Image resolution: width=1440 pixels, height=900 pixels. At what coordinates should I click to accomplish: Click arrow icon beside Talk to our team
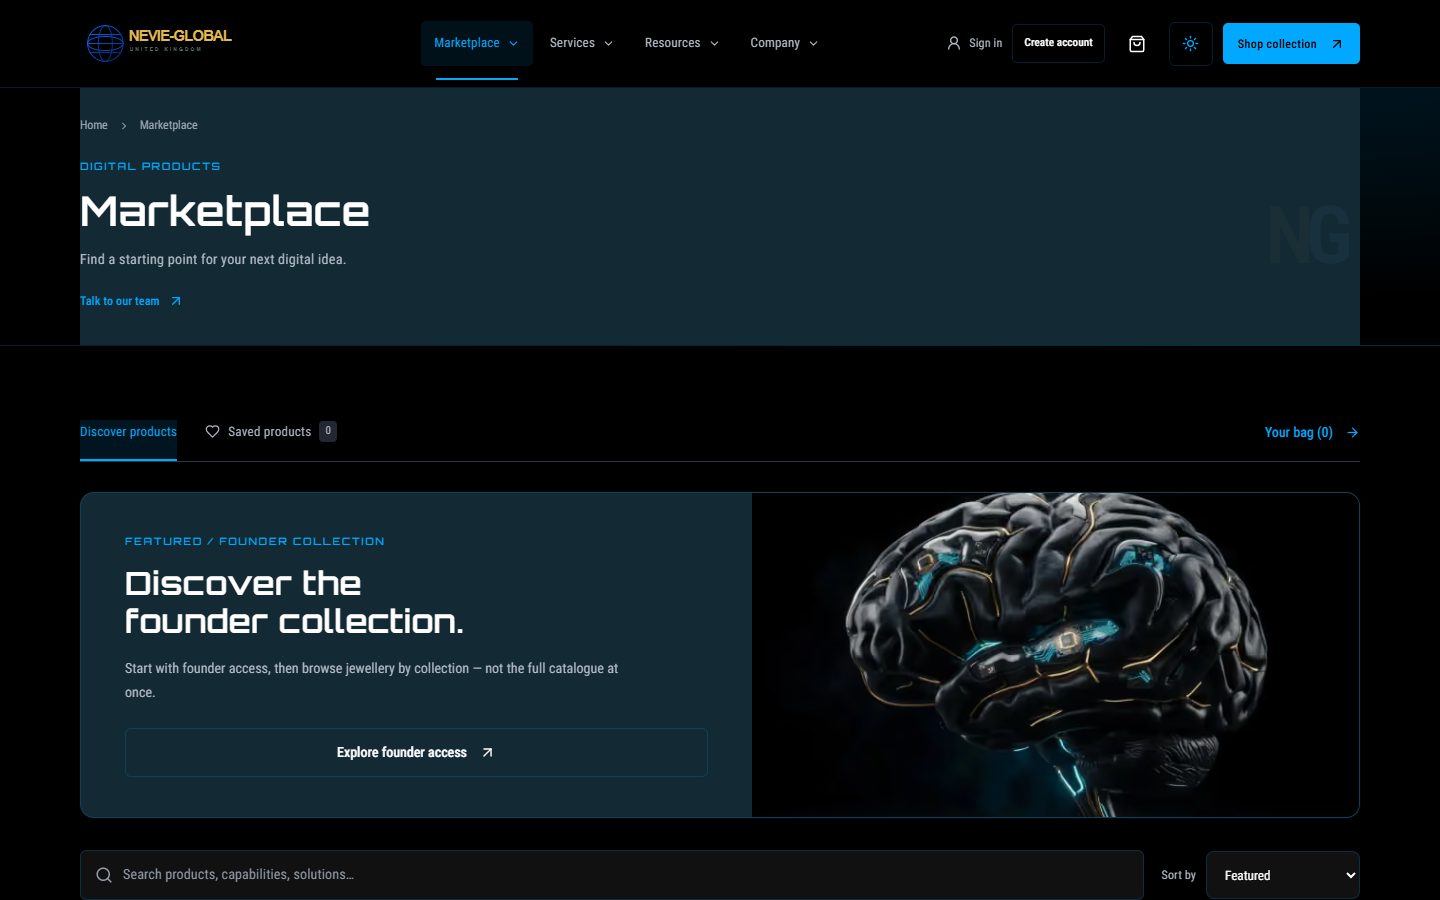176,301
